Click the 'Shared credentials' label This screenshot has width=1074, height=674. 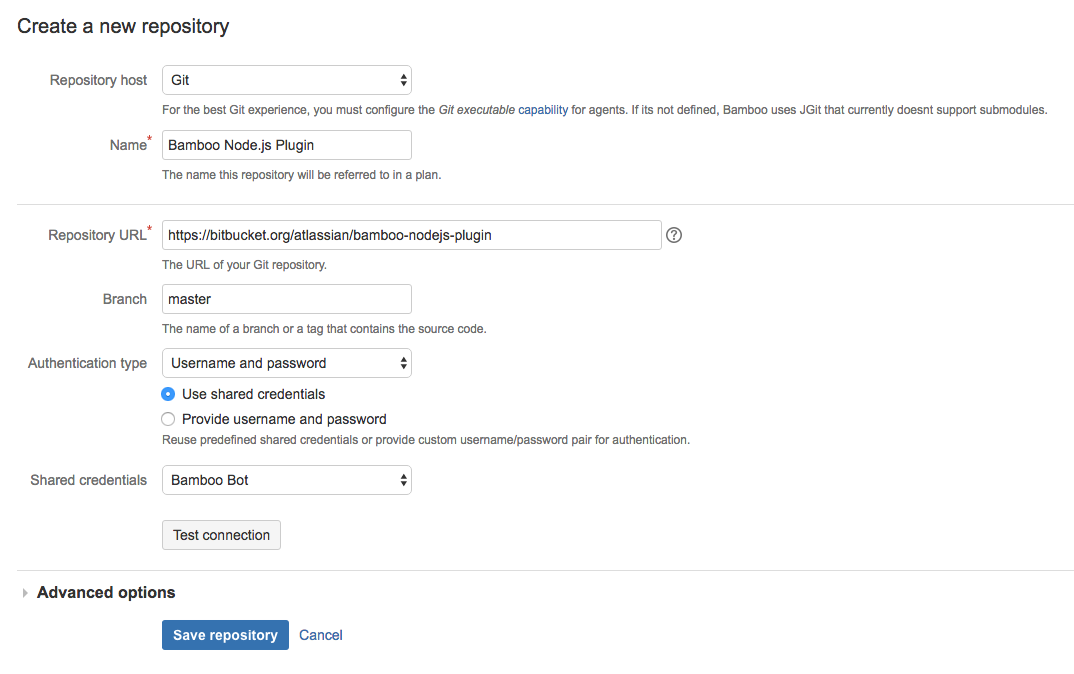coord(88,480)
